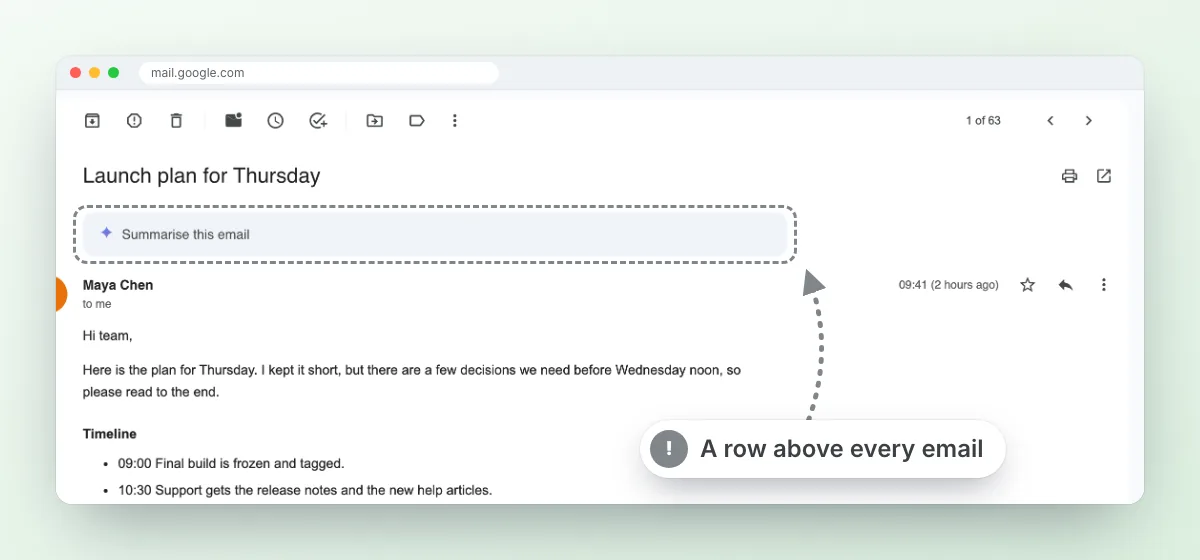Viewport: 1200px width, 560px height.
Task: Mark the email as unread
Action: coord(234,121)
